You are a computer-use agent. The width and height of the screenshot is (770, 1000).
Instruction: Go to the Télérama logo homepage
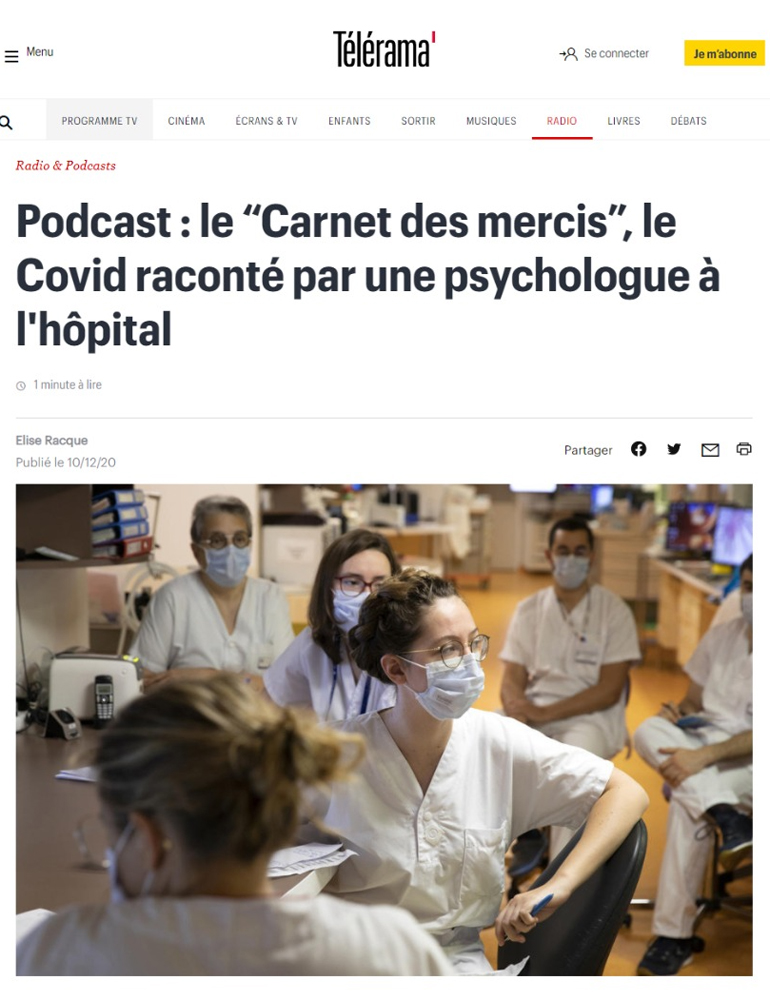coord(384,49)
